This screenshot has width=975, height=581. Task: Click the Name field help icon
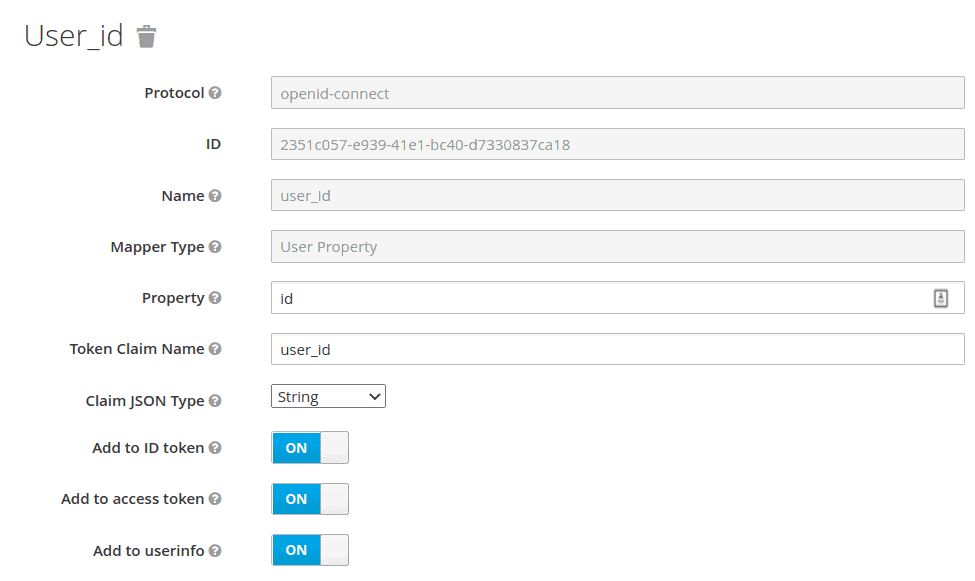(215, 195)
